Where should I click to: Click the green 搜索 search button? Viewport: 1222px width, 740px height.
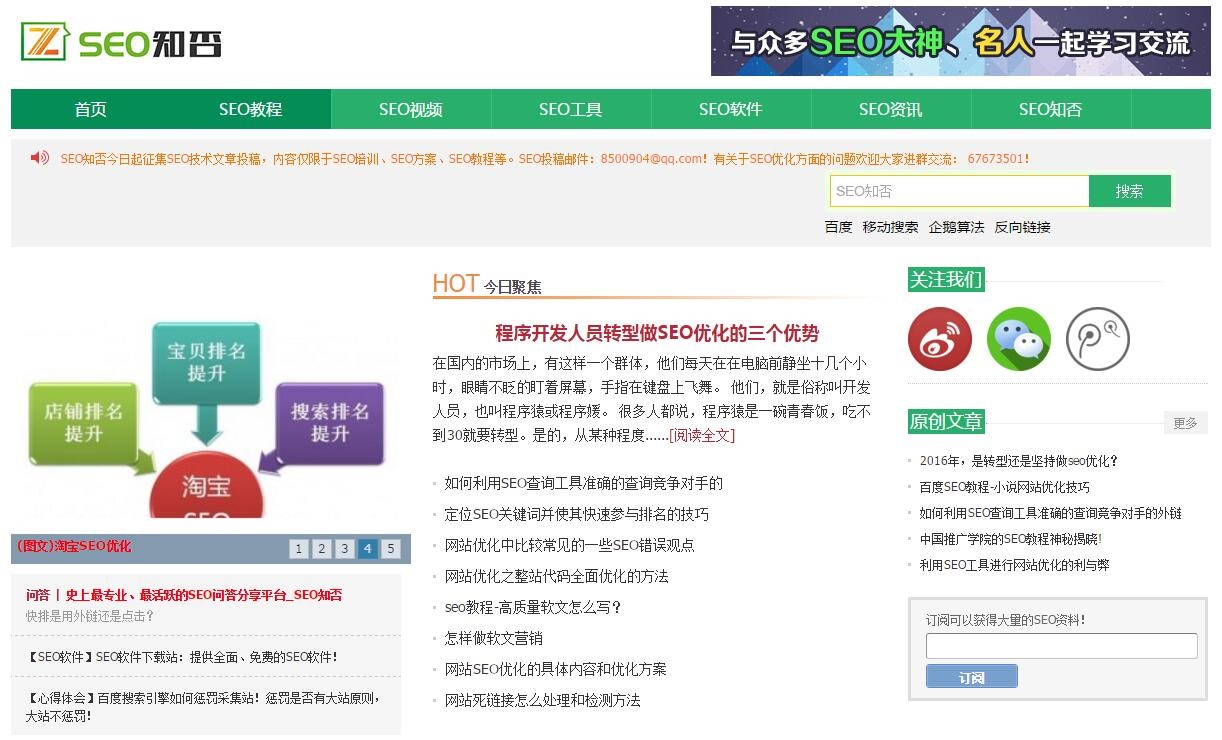pyautogui.click(x=1130, y=190)
